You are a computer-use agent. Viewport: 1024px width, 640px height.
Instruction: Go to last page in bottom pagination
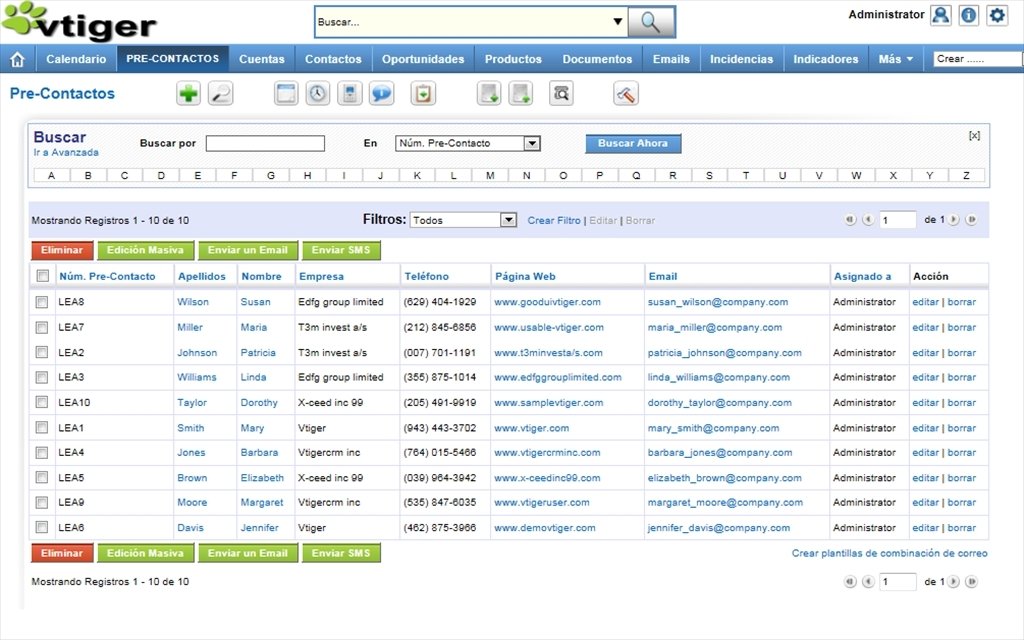(x=971, y=581)
